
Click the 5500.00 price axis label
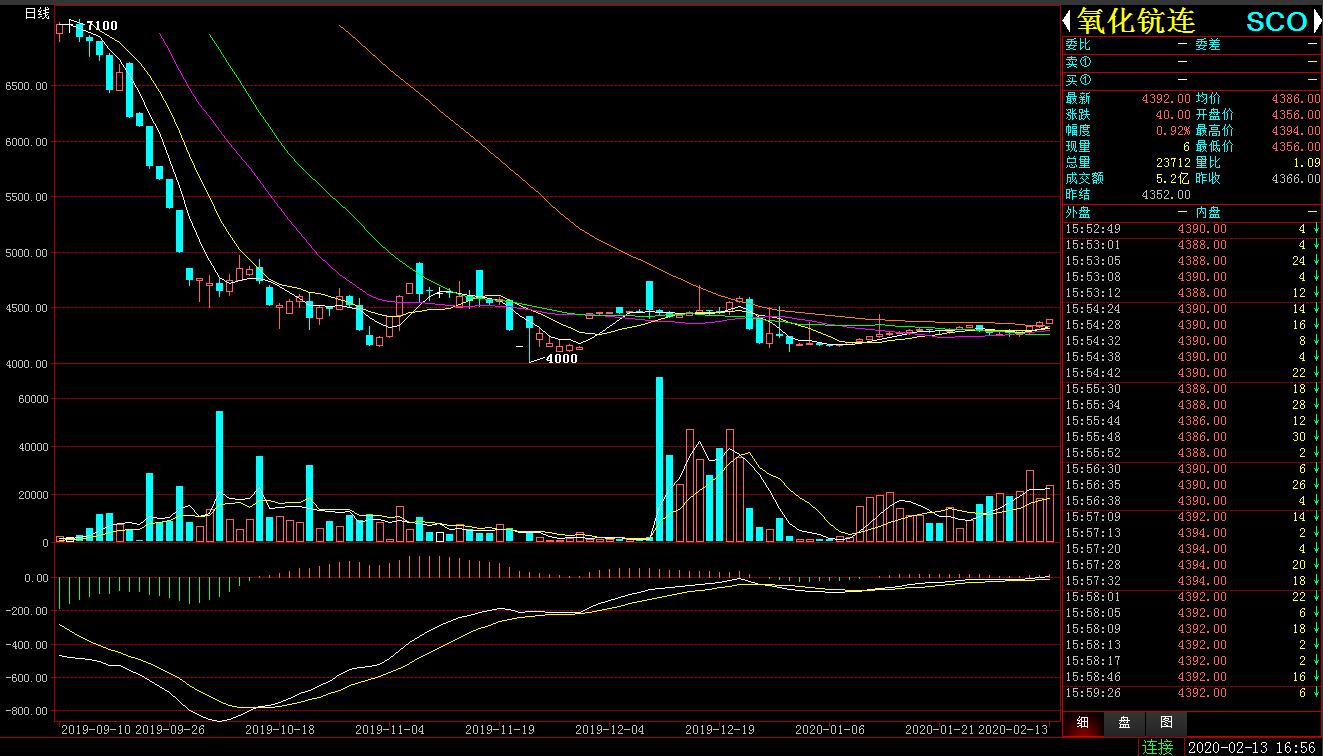[x=27, y=197]
